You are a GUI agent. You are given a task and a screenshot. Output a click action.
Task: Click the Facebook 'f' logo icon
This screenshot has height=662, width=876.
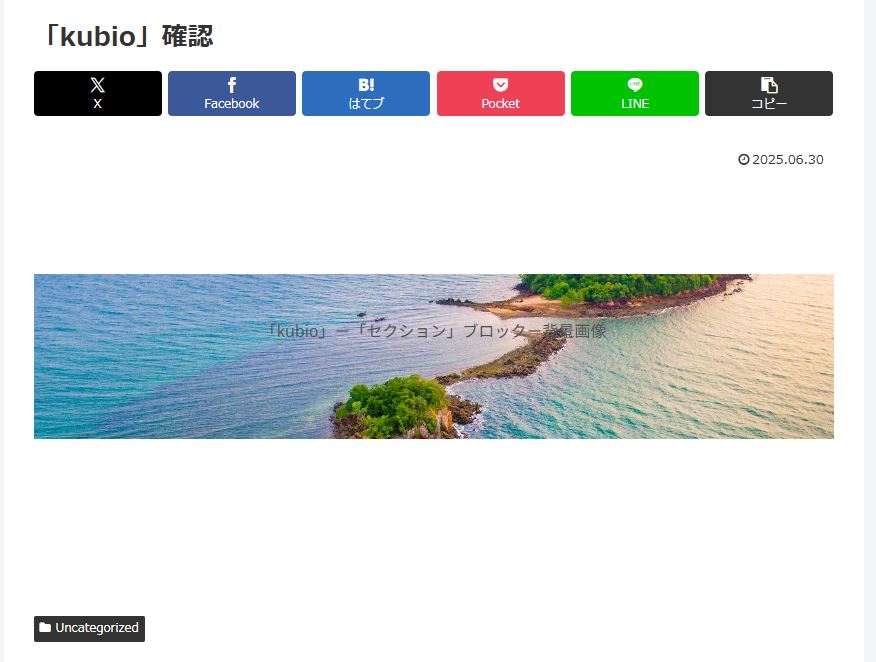(232, 85)
